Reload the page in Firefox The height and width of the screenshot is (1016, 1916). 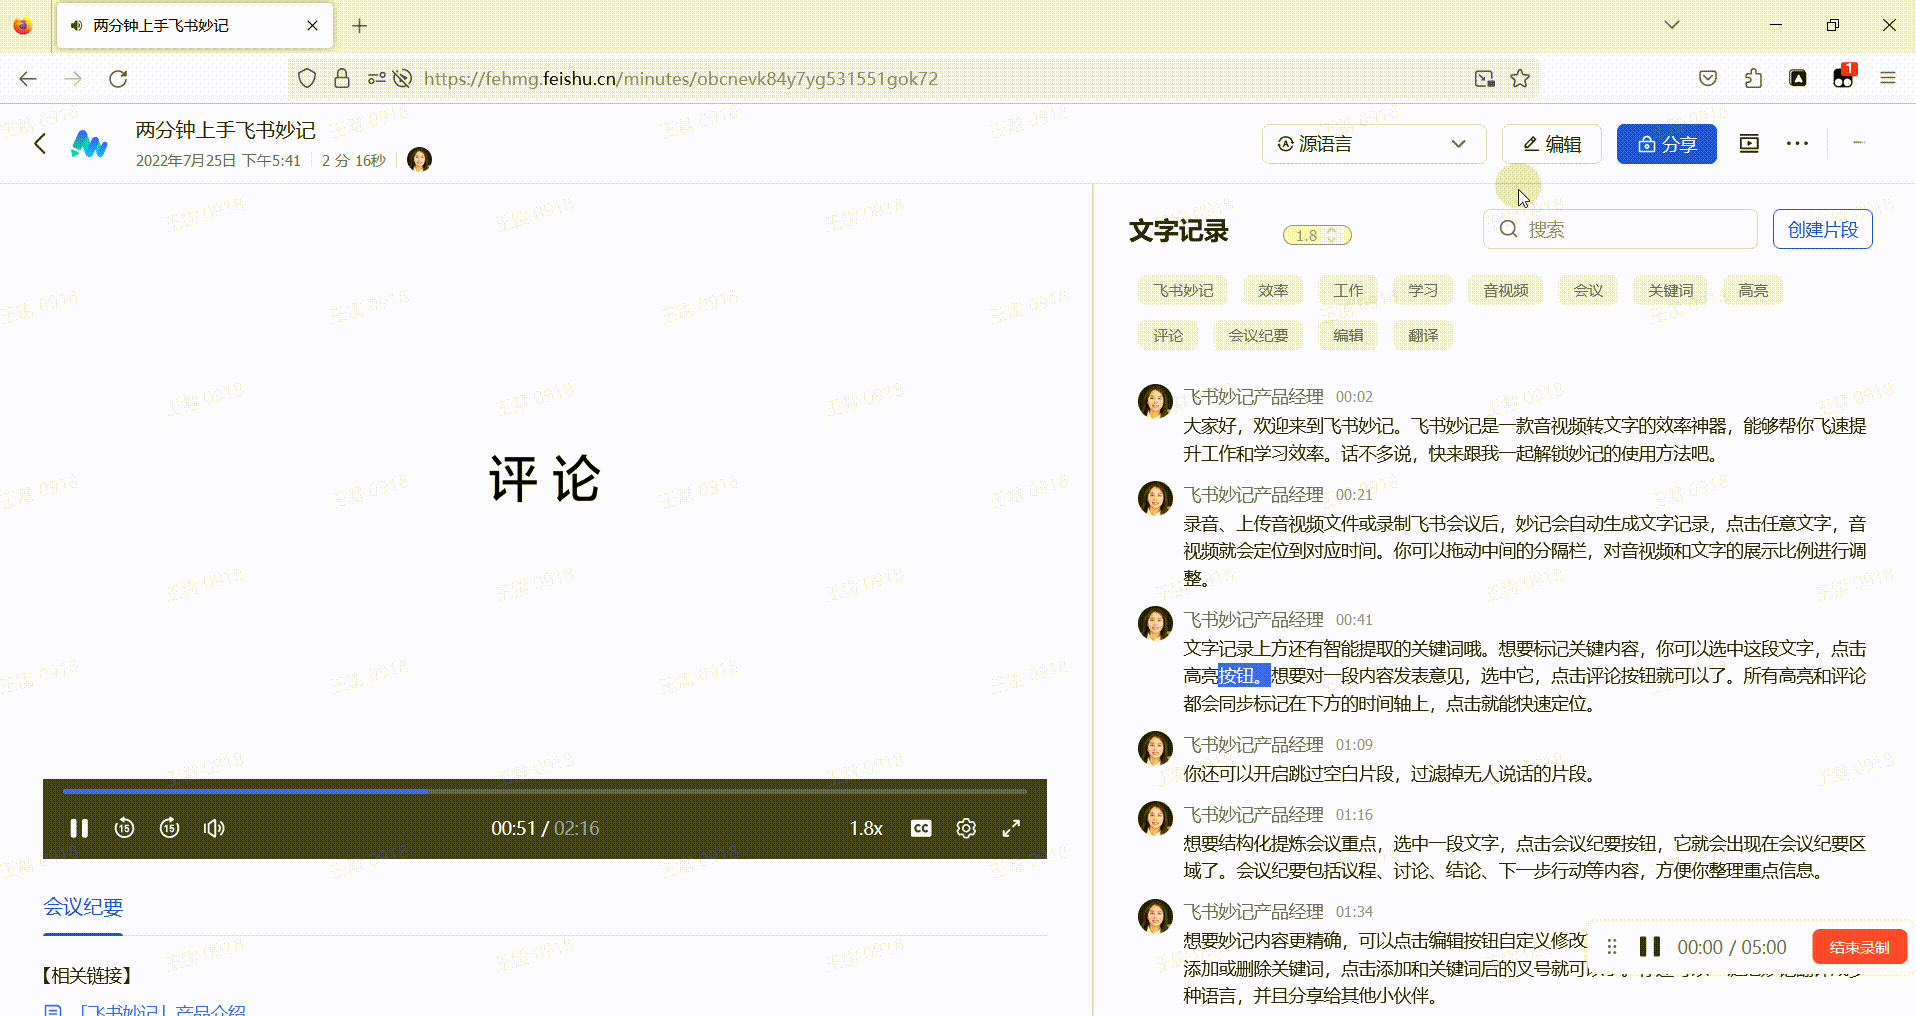tap(118, 79)
